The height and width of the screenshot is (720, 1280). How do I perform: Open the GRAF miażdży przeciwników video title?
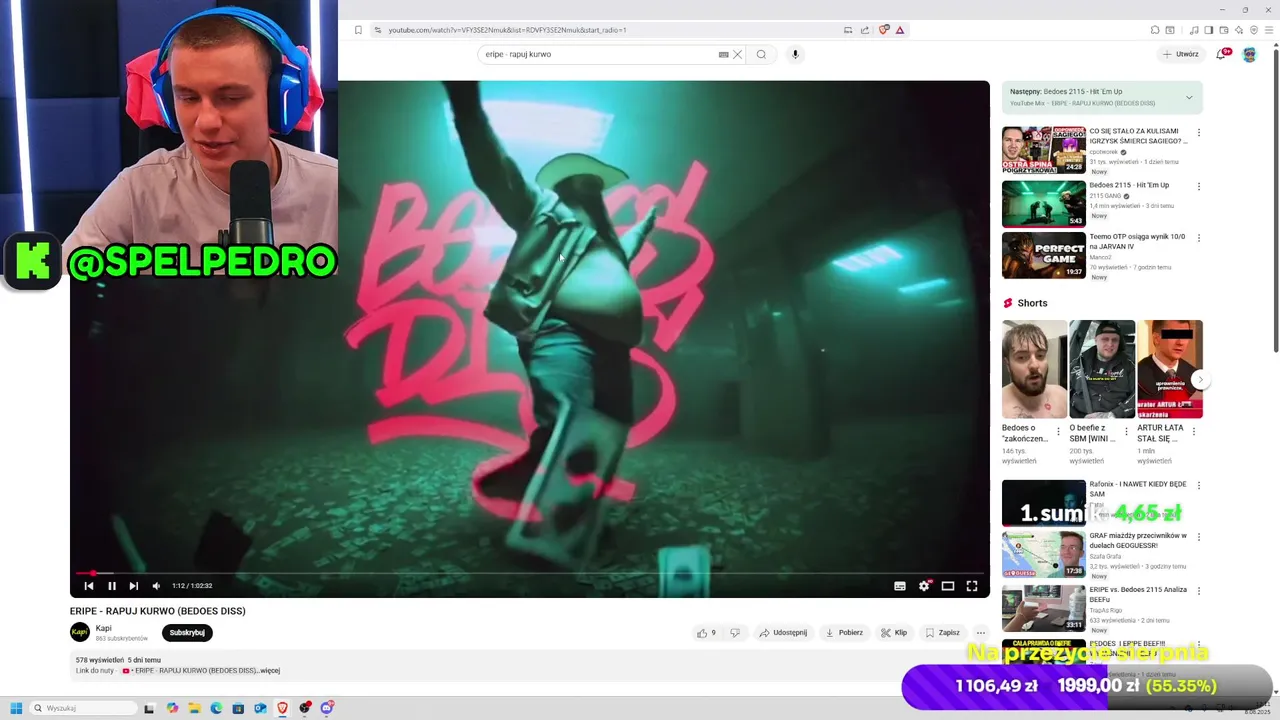point(1137,540)
